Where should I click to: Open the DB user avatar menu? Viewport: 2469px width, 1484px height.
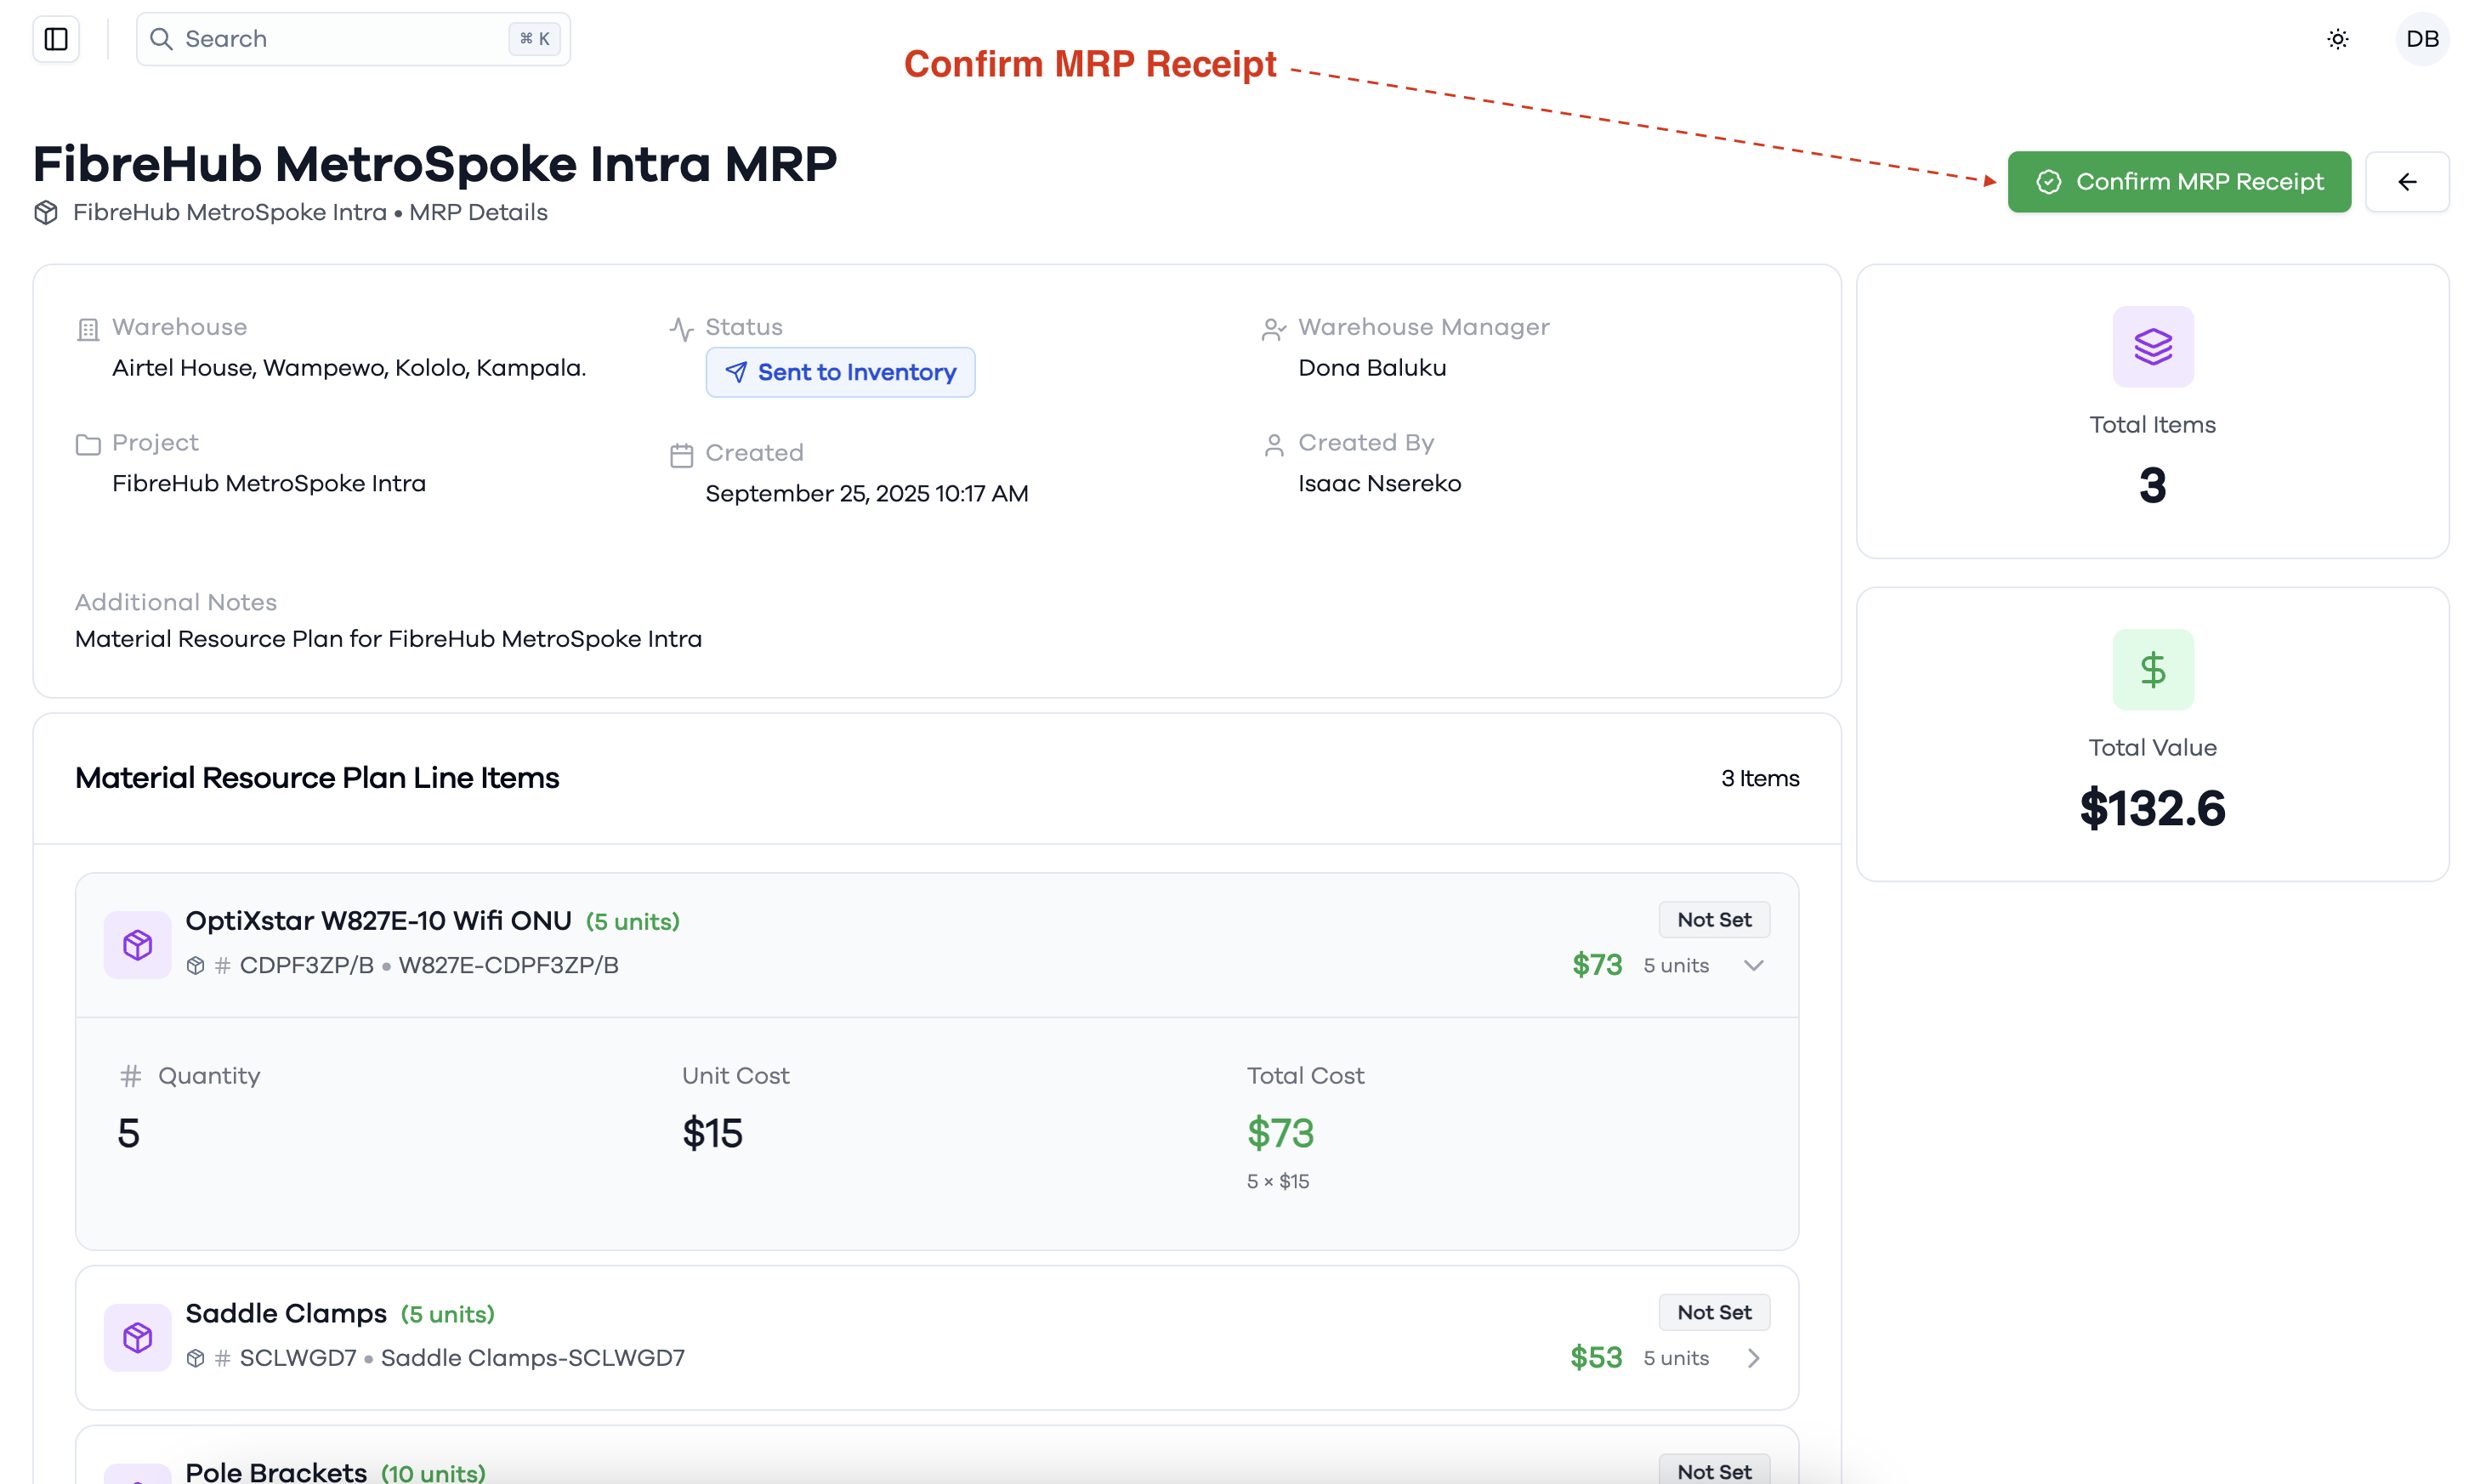click(2422, 39)
